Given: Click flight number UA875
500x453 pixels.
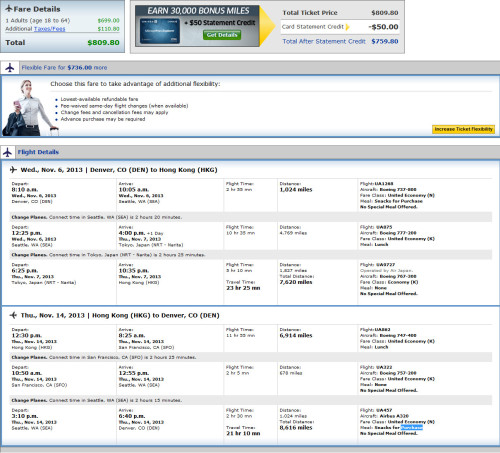Looking at the screenshot, I should [x=384, y=227].
